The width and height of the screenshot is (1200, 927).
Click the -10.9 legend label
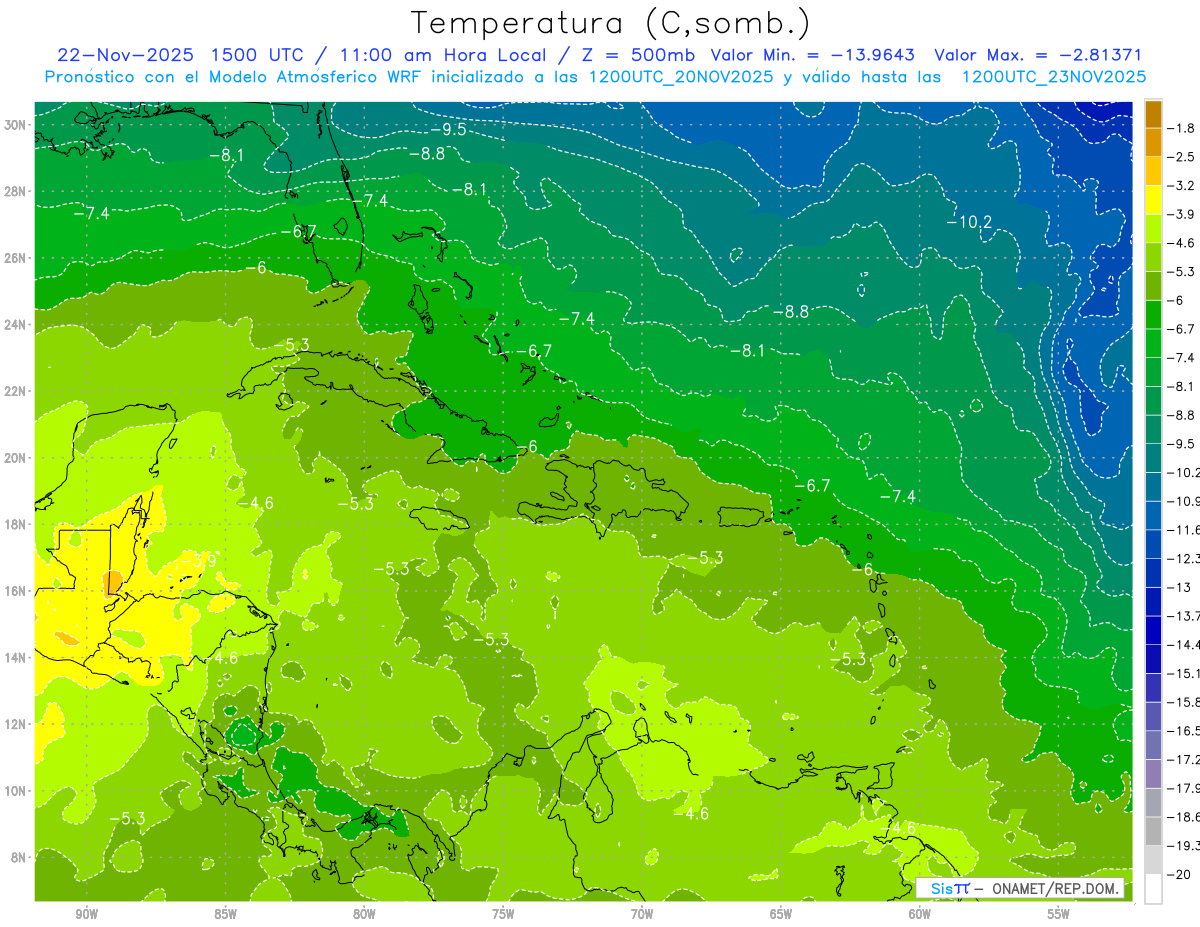[x=1182, y=501]
